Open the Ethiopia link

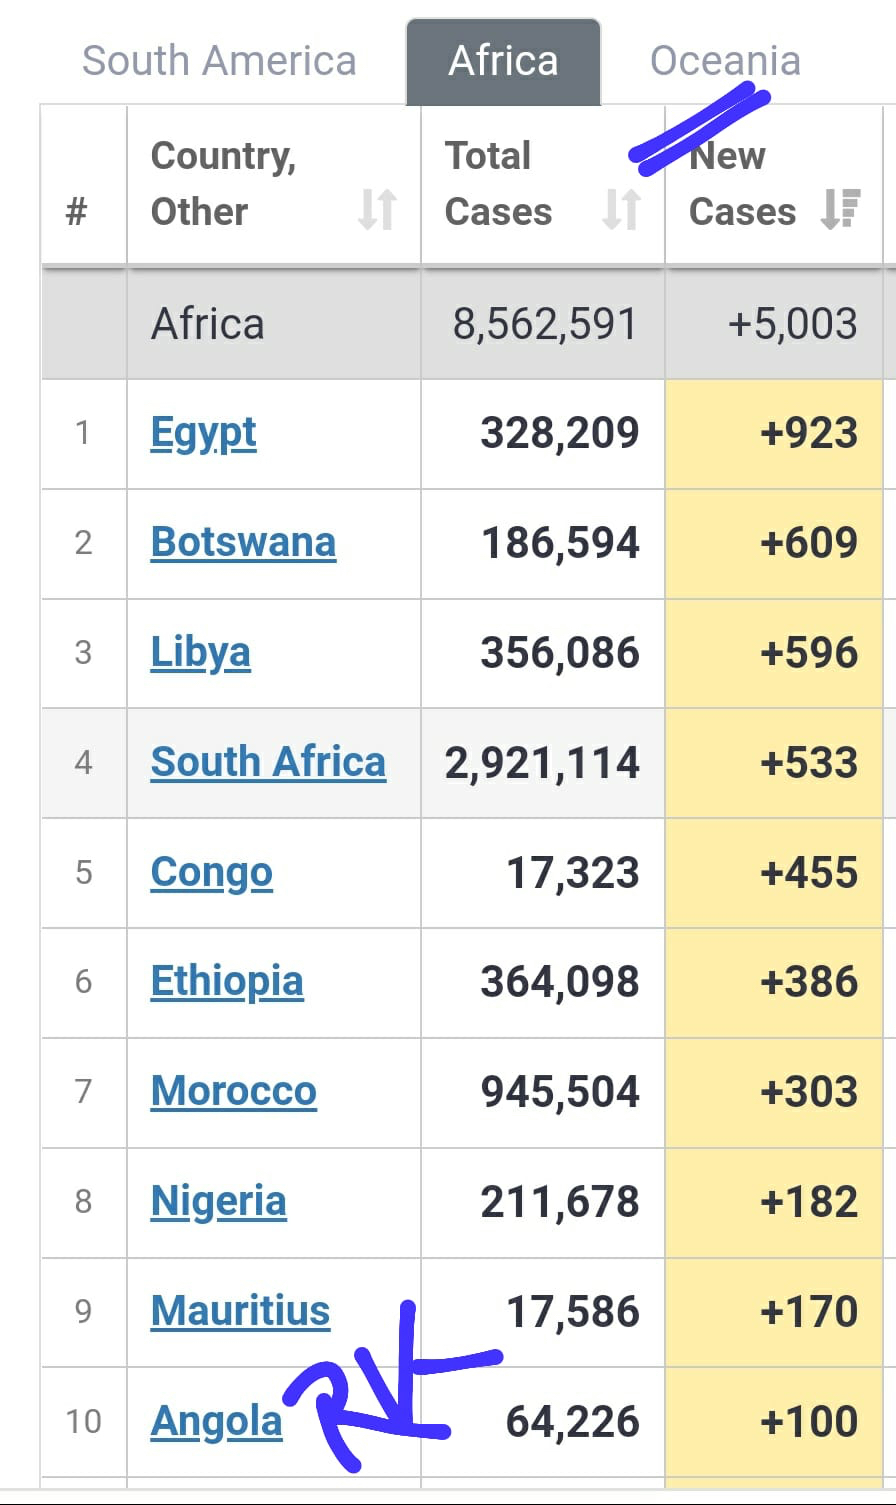227,981
